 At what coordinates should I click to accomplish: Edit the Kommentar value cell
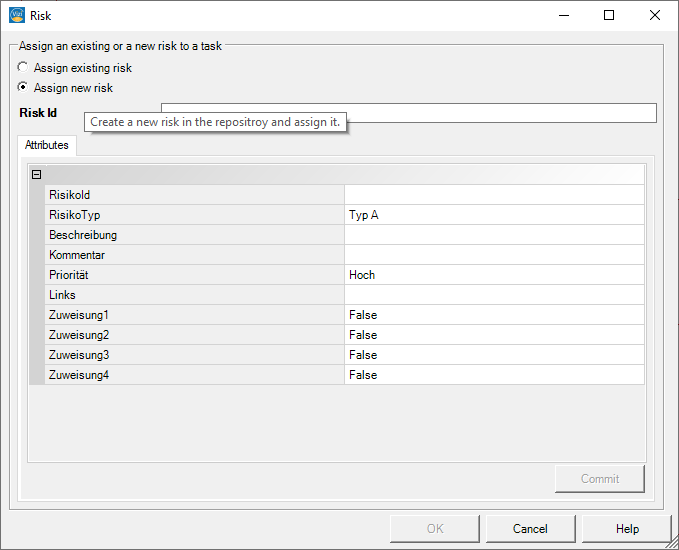pyautogui.click(x=494, y=255)
